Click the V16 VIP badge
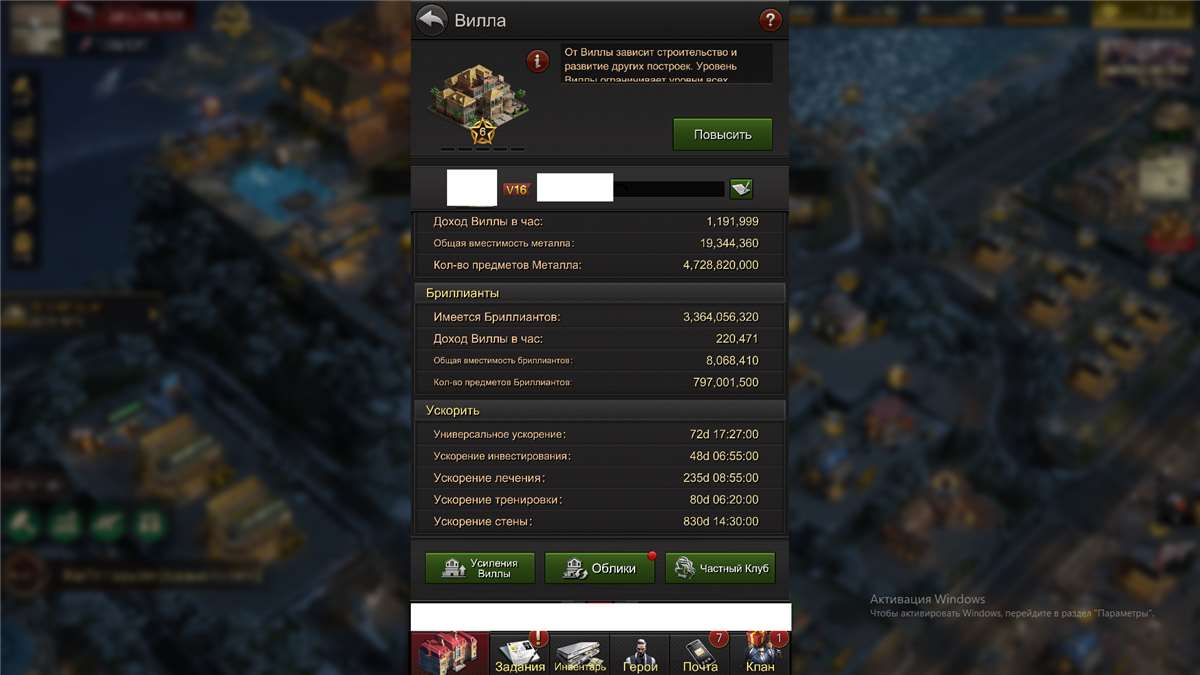Viewport: 1200px width, 675px height. (x=516, y=189)
